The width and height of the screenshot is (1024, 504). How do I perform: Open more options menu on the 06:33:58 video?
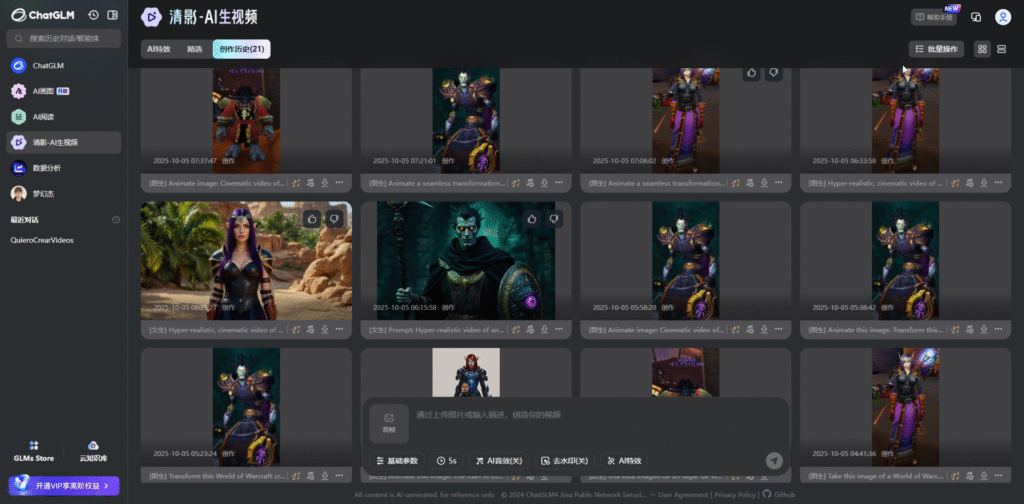point(999,183)
